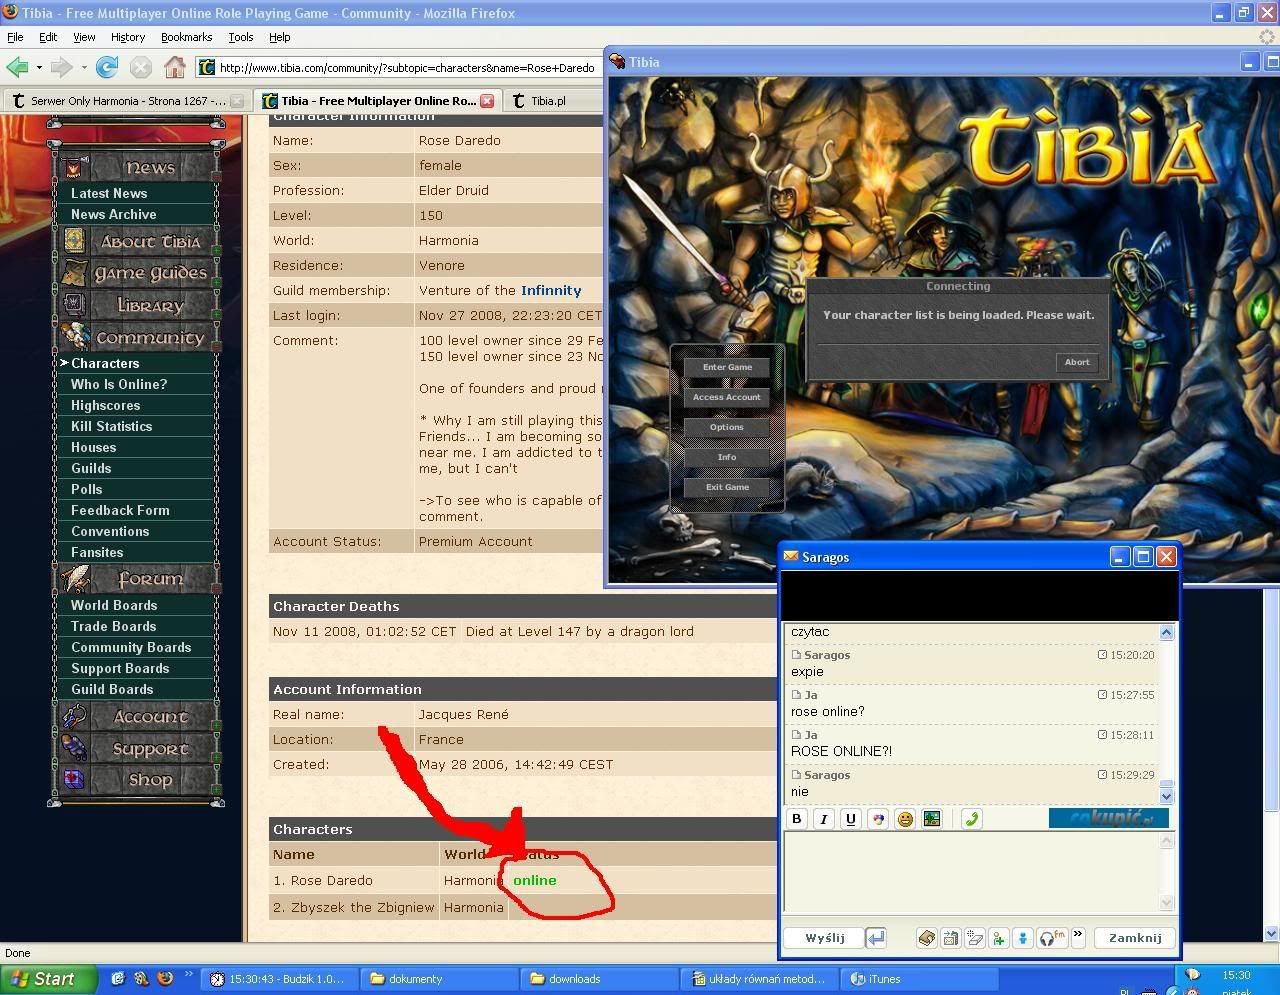Open the Edit menu in Firefox
Viewport: 1280px width, 995px height.
[48, 37]
